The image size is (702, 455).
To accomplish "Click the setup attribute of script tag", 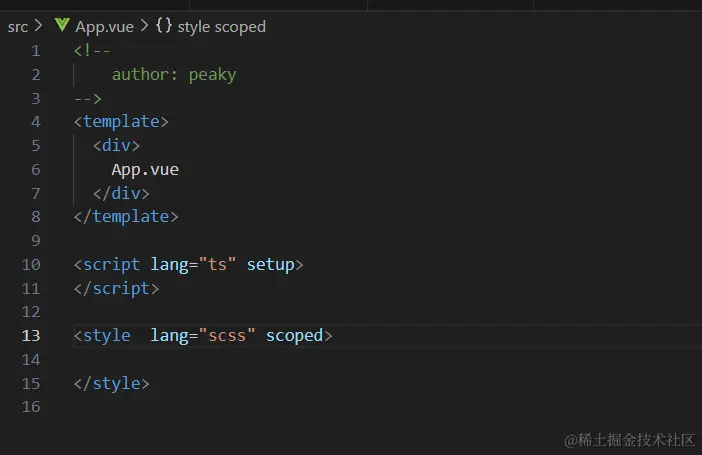I will pos(270,265).
